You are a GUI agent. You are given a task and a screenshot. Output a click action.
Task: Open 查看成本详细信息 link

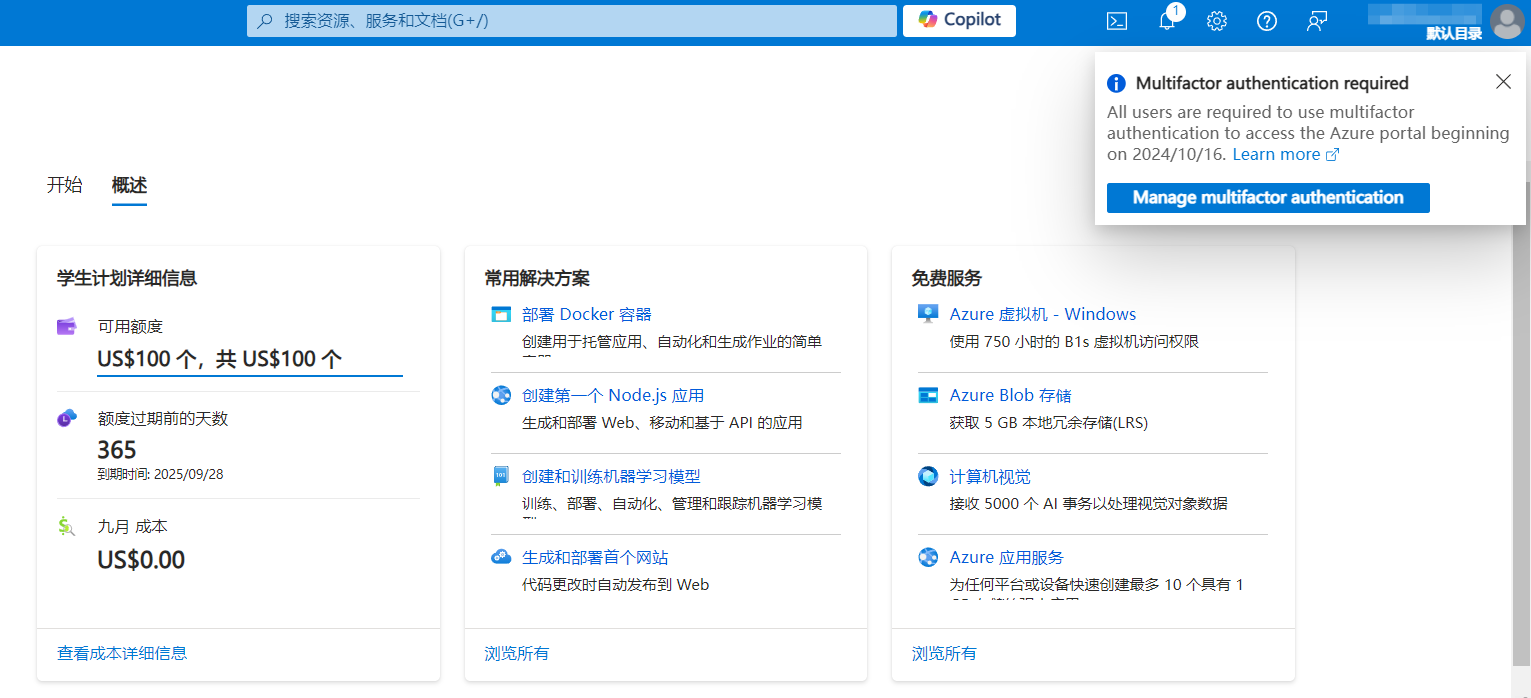click(122, 653)
